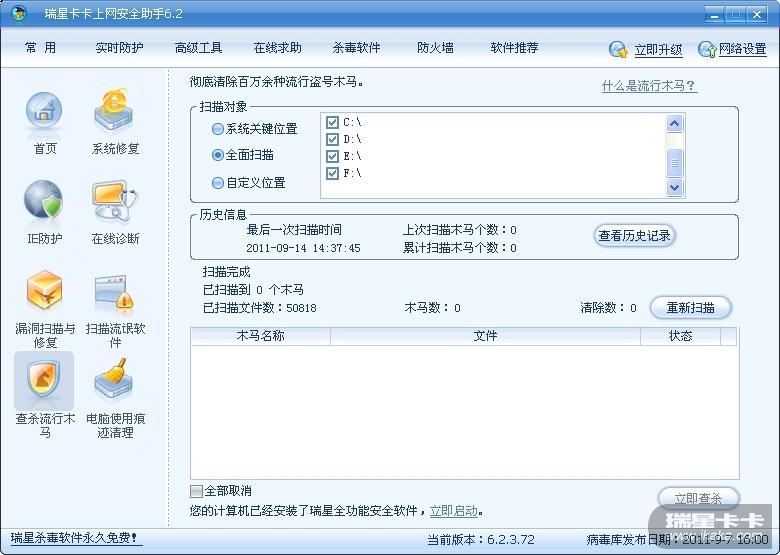Click the 立即升级 upgrade globe icon
Screen dimensions: 780x555
click(x=619, y=49)
